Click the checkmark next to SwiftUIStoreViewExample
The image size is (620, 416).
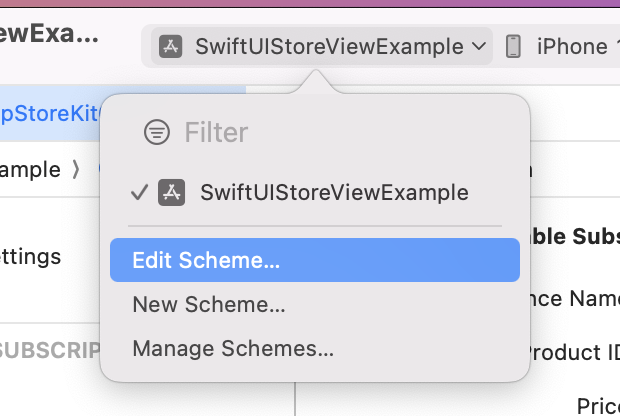[x=139, y=193]
